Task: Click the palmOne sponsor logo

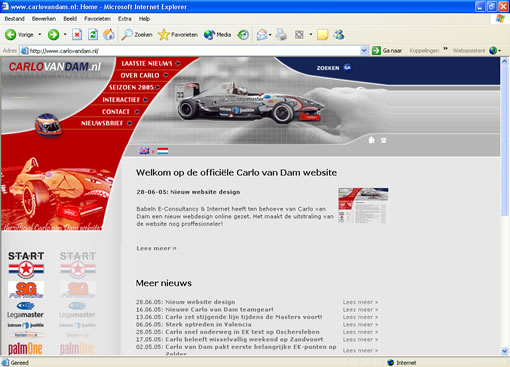Action: pyautogui.click(x=25, y=349)
